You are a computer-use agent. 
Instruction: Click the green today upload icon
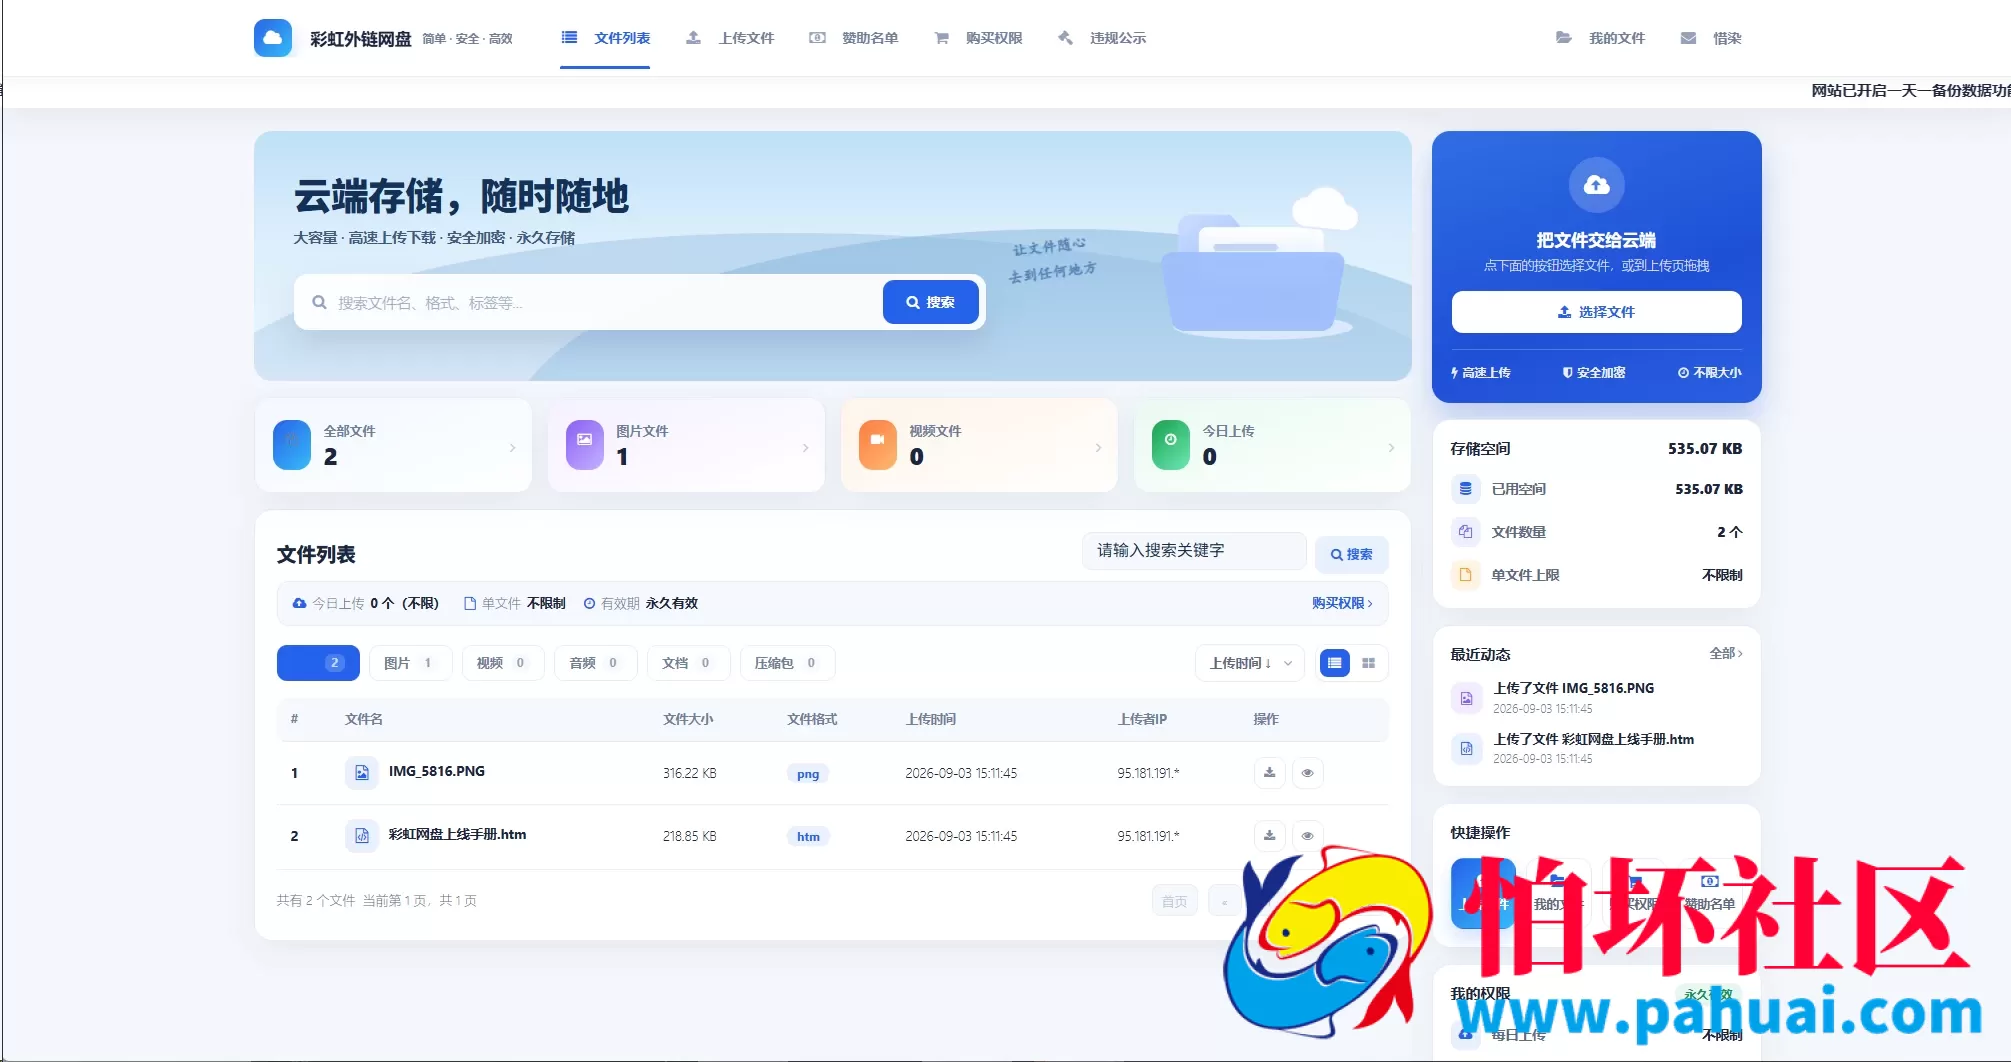(1171, 445)
